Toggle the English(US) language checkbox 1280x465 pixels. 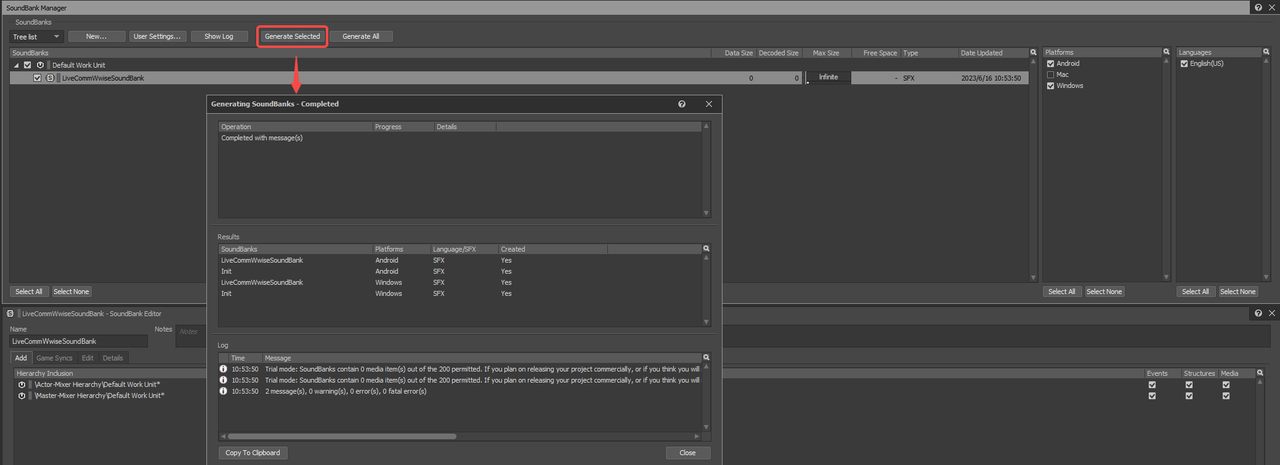(x=1185, y=63)
